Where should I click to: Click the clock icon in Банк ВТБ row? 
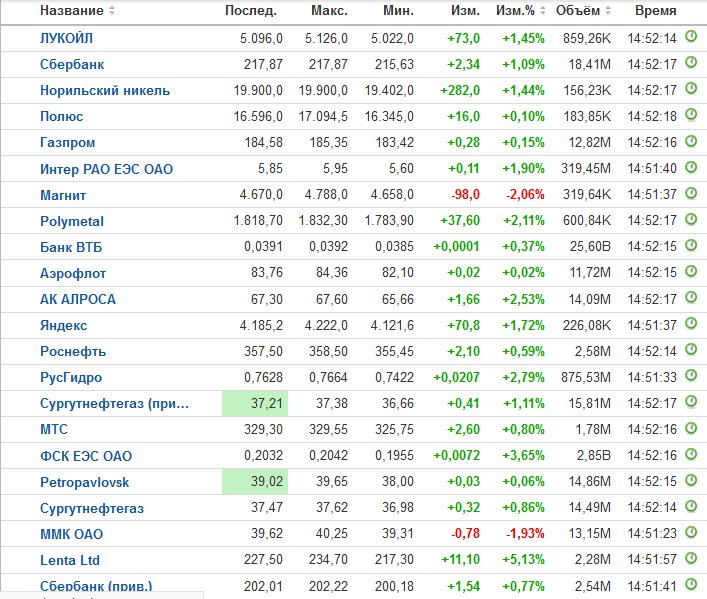(691, 245)
